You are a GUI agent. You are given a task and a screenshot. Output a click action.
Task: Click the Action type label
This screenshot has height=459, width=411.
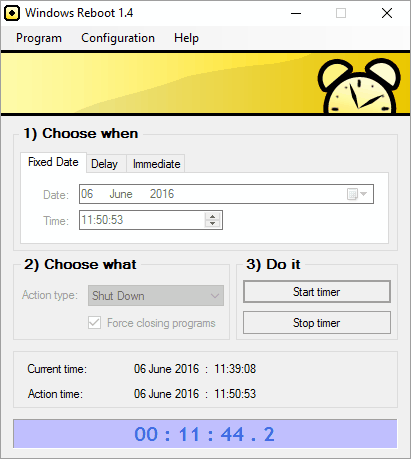pos(50,295)
